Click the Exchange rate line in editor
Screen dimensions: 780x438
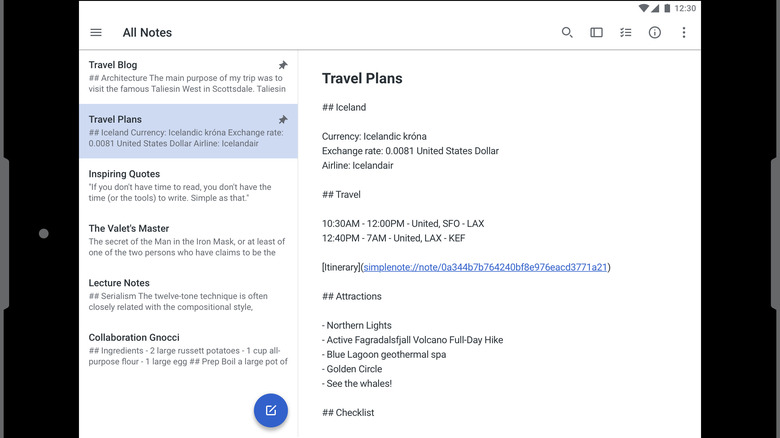pos(410,151)
